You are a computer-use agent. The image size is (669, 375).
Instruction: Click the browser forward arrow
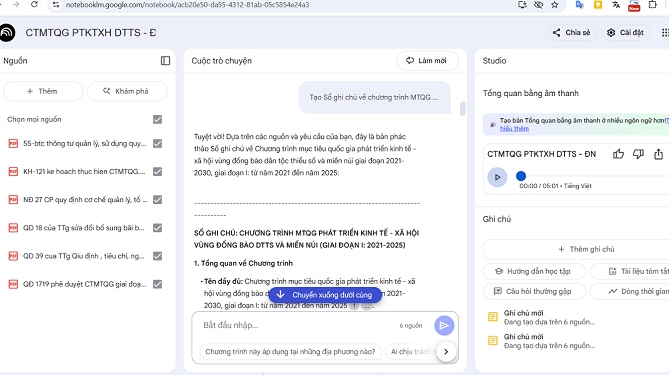pyautogui.click(x=16, y=4)
